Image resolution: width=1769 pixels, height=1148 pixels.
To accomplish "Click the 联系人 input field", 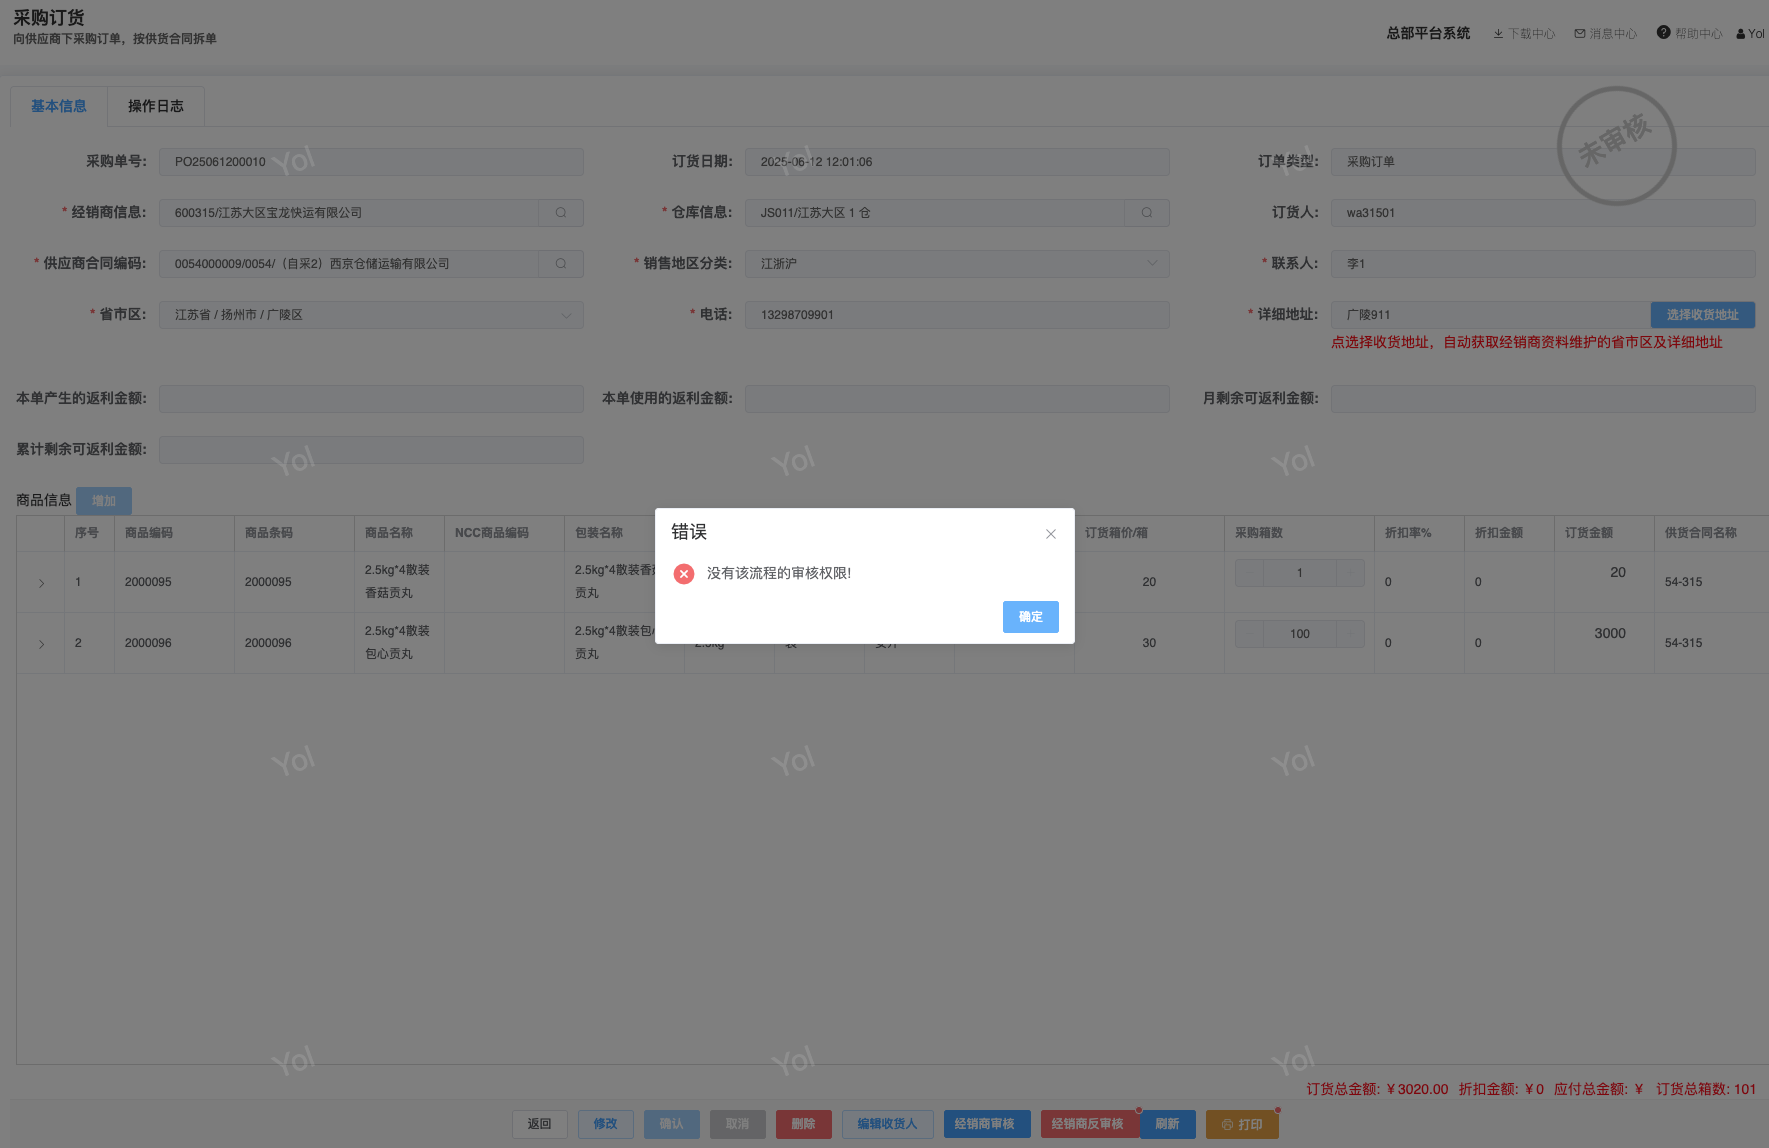I will [1543, 264].
